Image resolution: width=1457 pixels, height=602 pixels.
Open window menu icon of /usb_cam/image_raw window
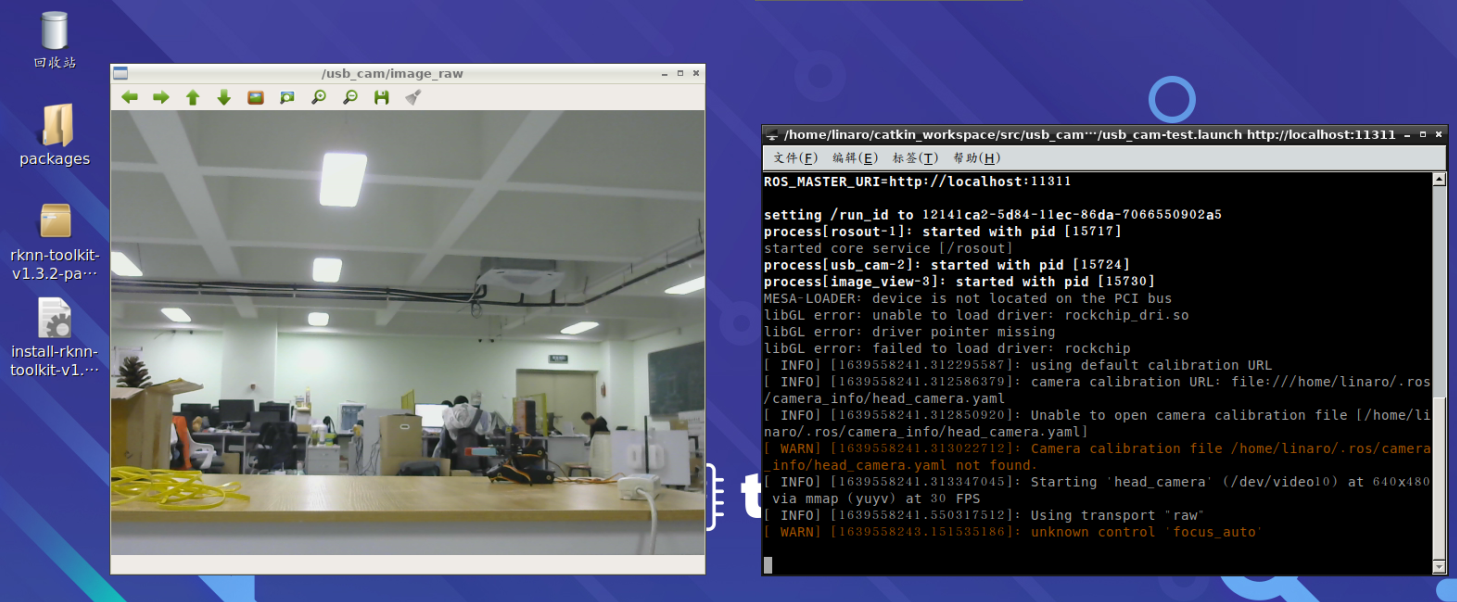click(120, 73)
